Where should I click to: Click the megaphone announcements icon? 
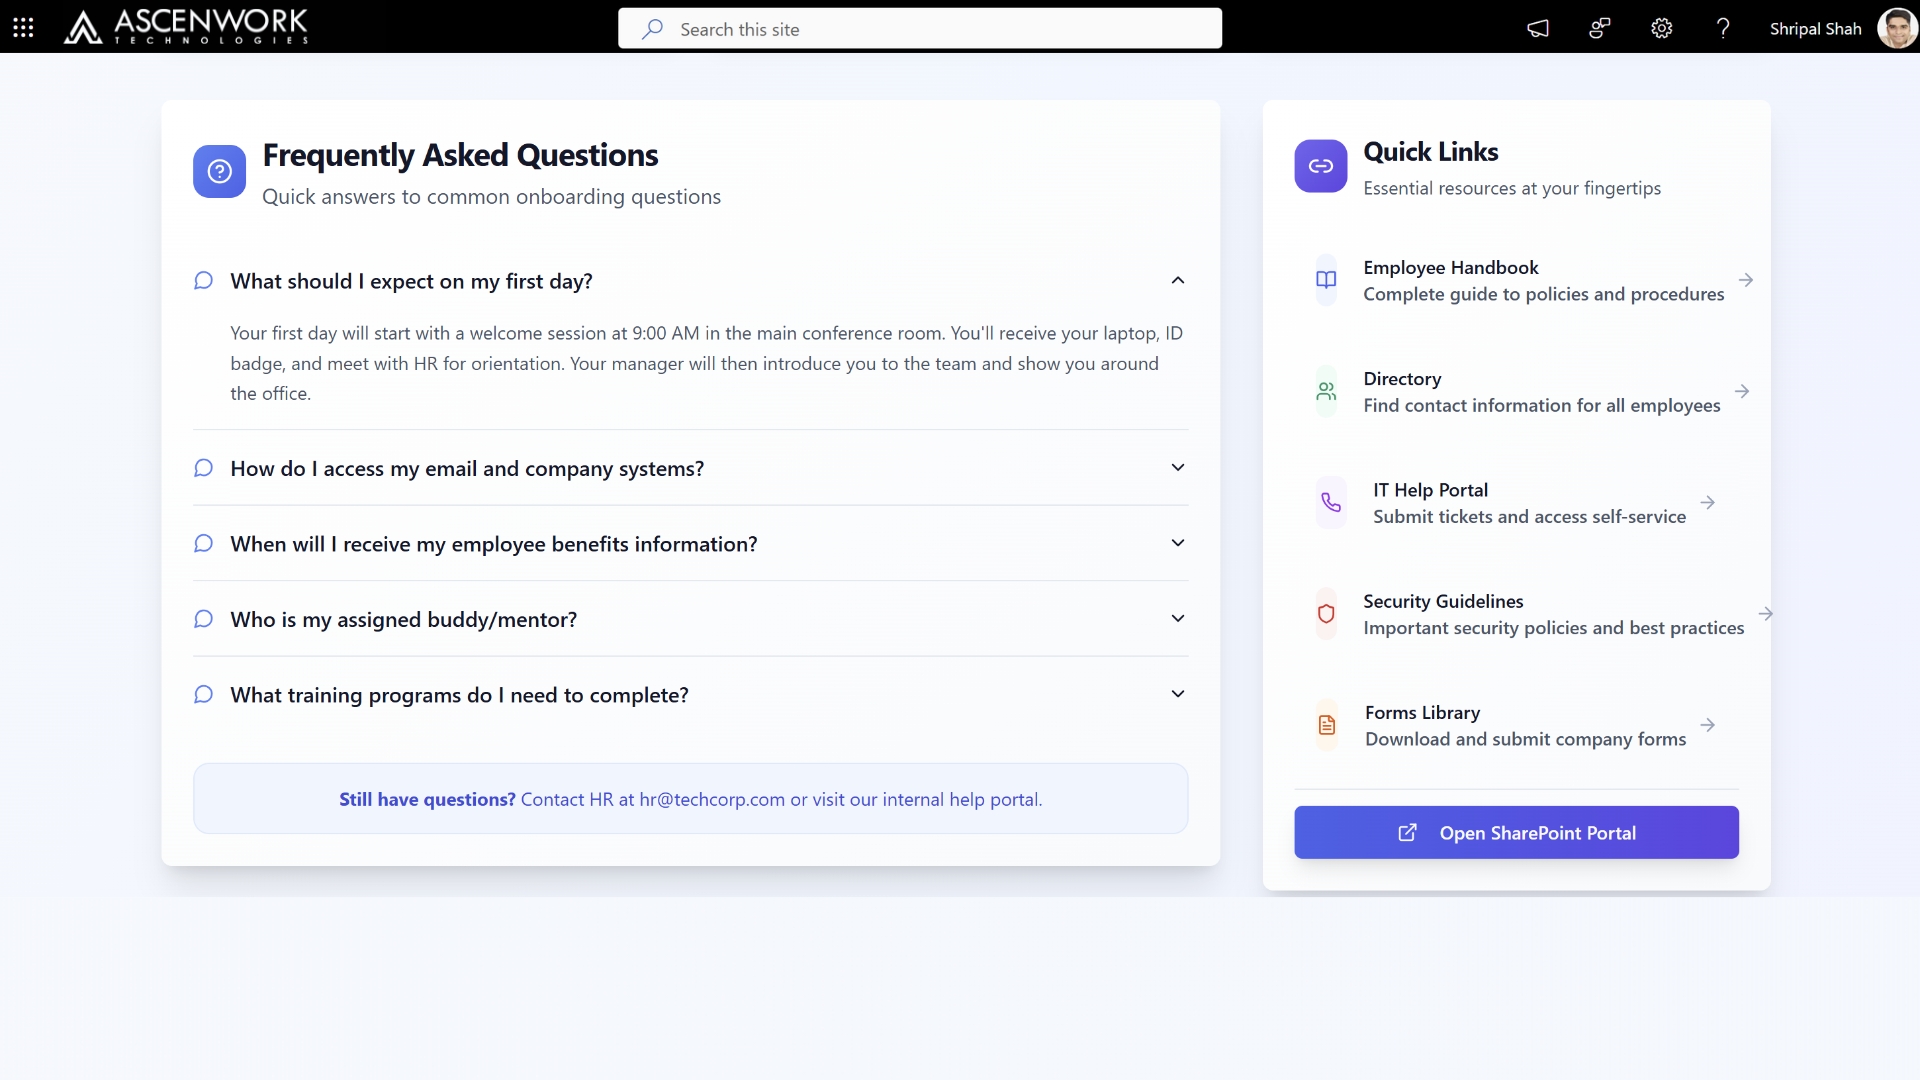point(1538,28)
